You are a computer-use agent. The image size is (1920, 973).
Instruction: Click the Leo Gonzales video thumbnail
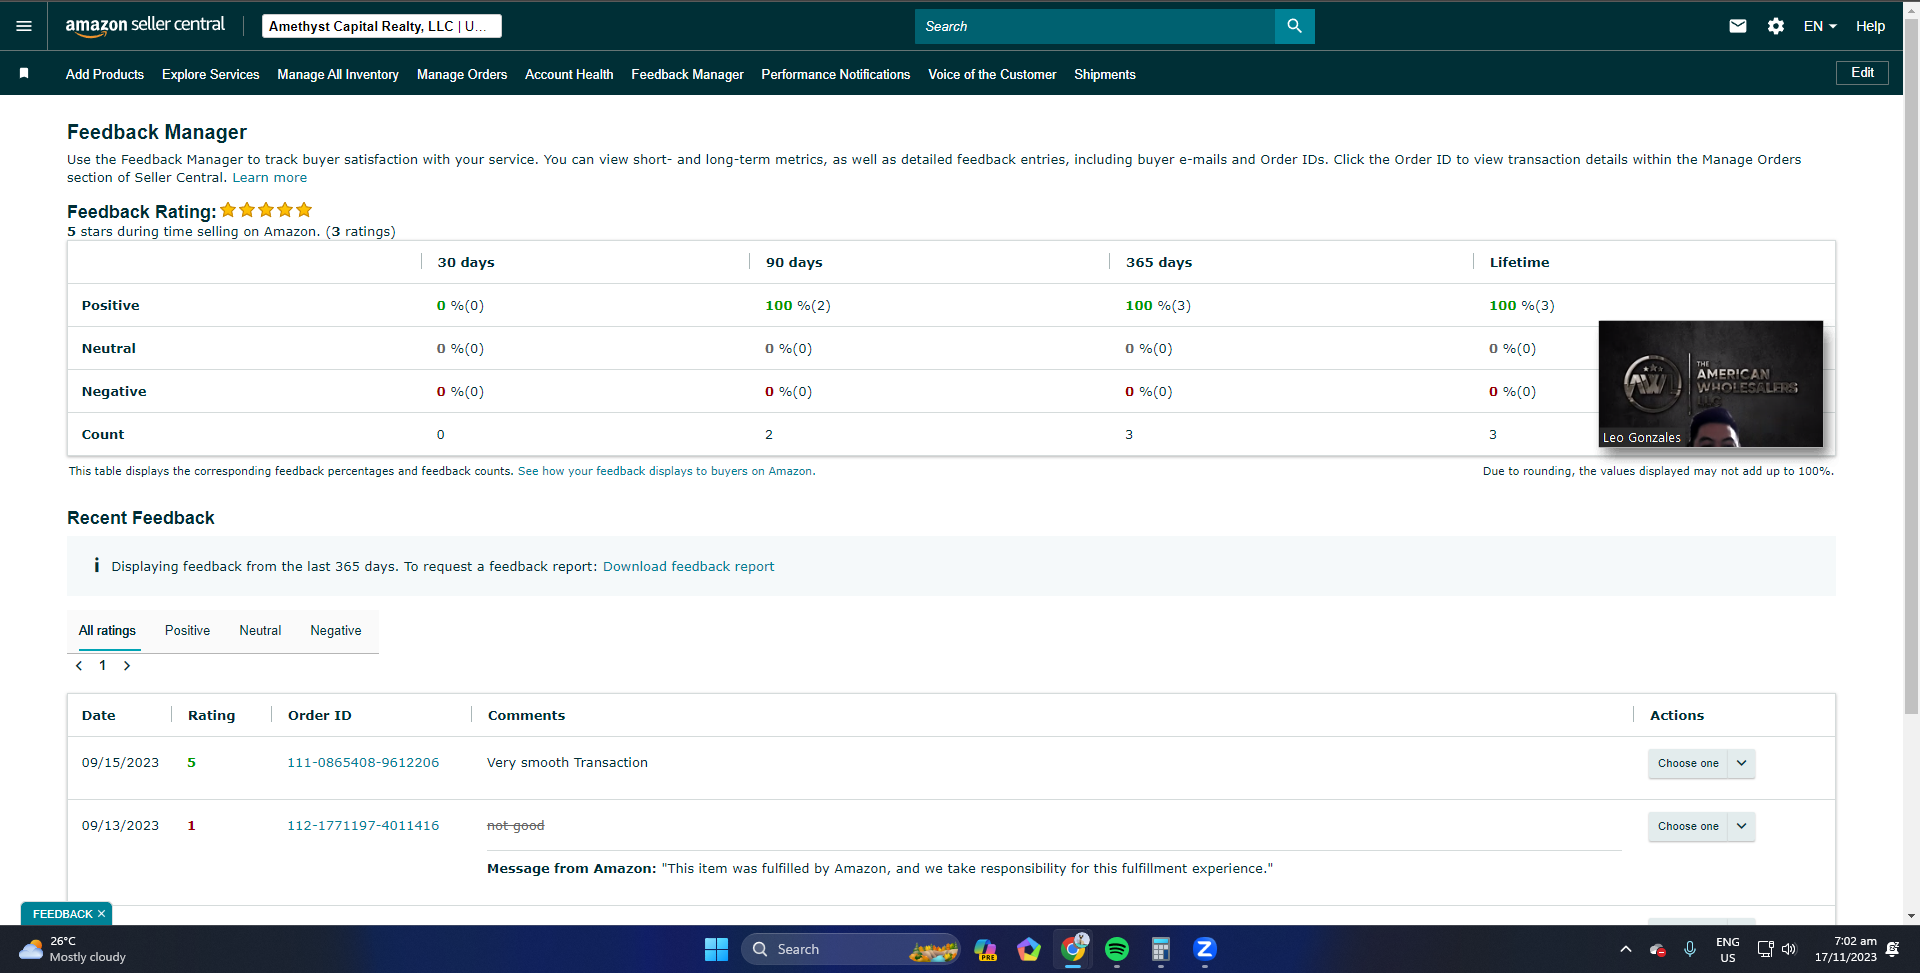(1710, 383)
